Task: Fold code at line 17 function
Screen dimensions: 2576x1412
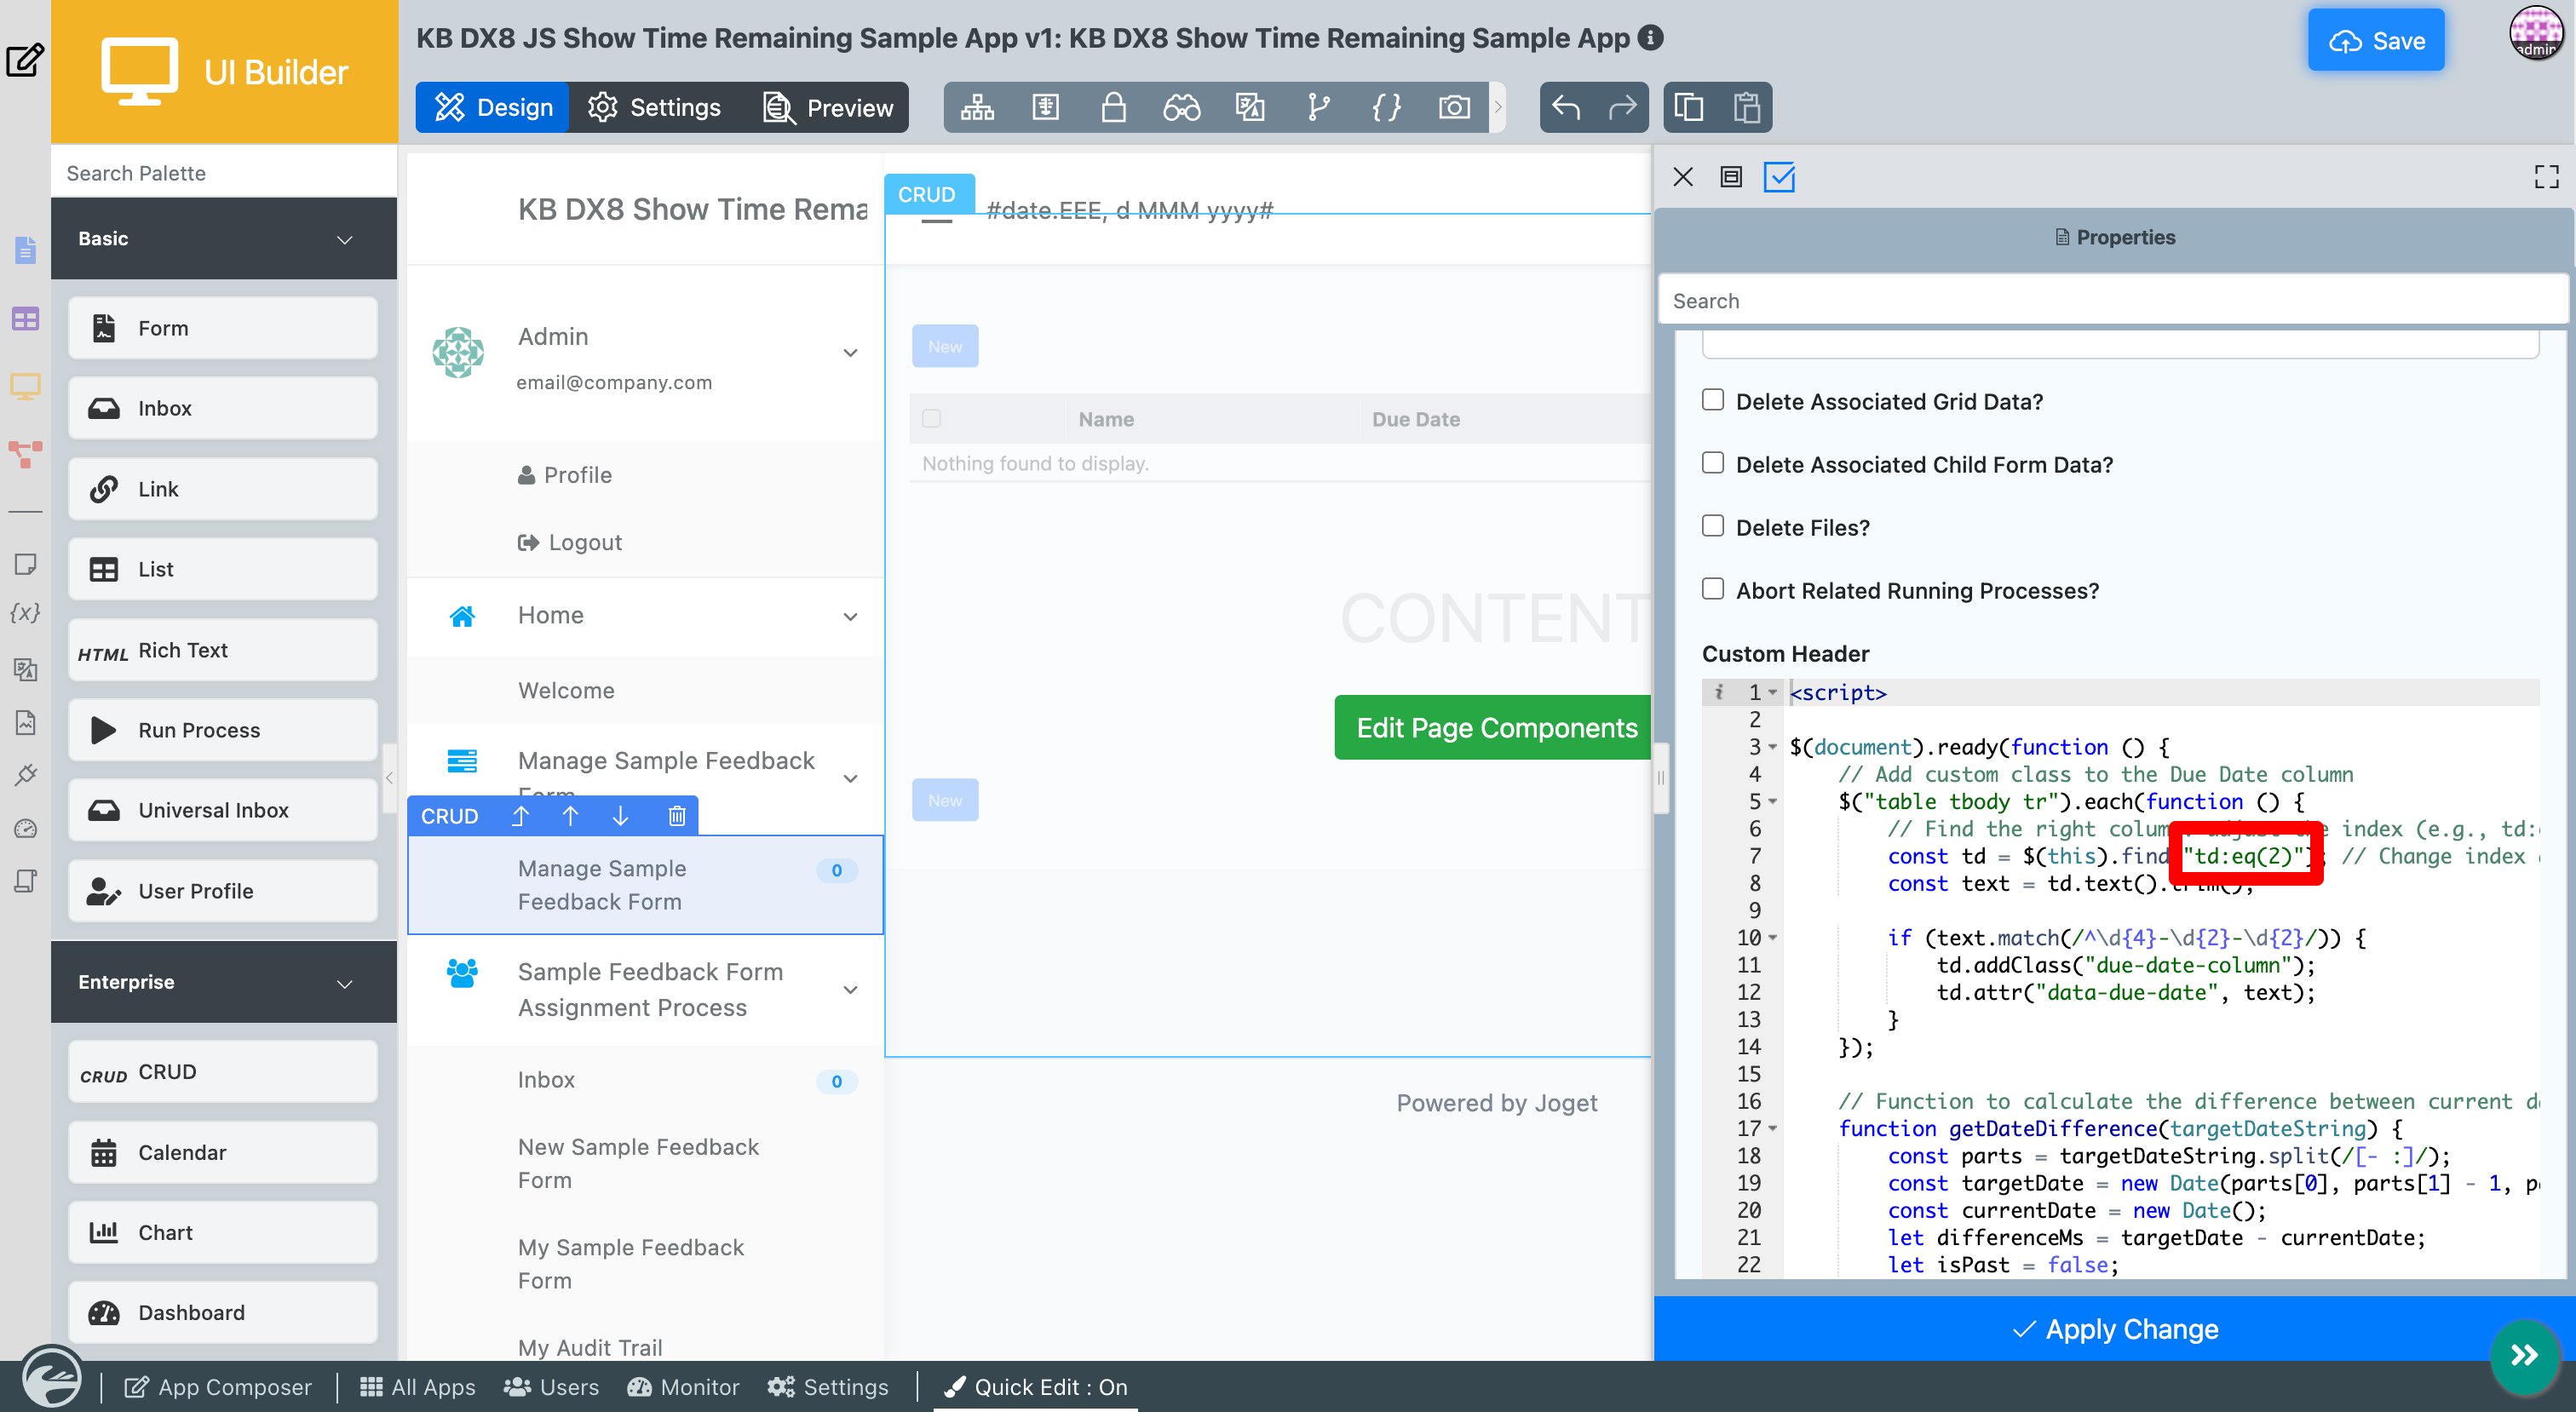Action: (1773, 1128)
